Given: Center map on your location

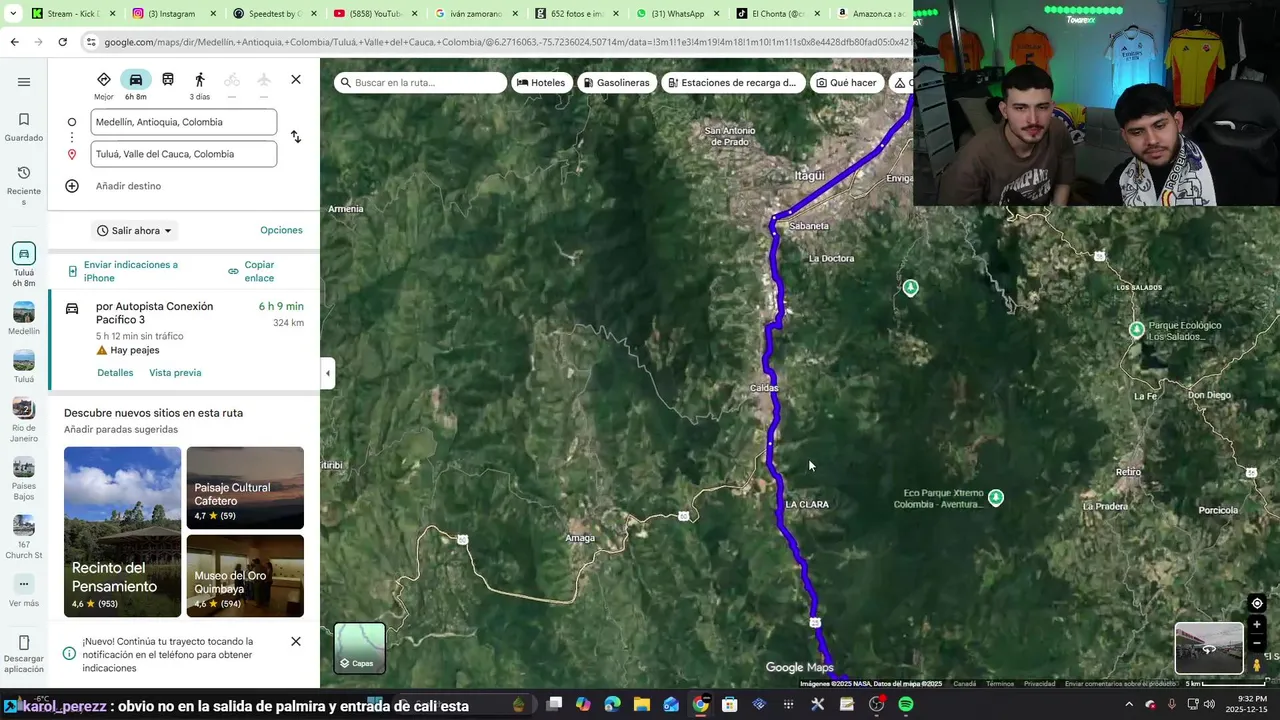Looking at the screenshot, I should [x=1257, y=603].
